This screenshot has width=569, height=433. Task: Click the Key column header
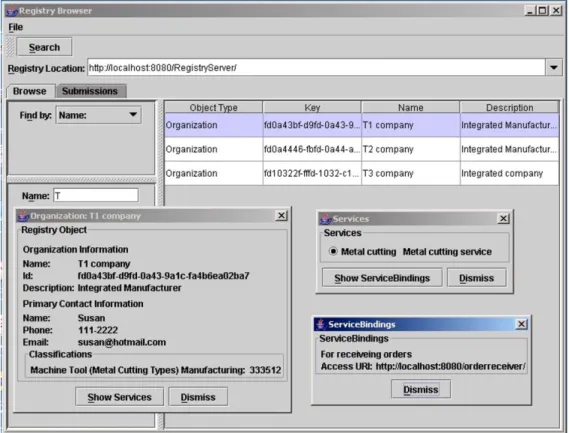[x=312, y=107]
